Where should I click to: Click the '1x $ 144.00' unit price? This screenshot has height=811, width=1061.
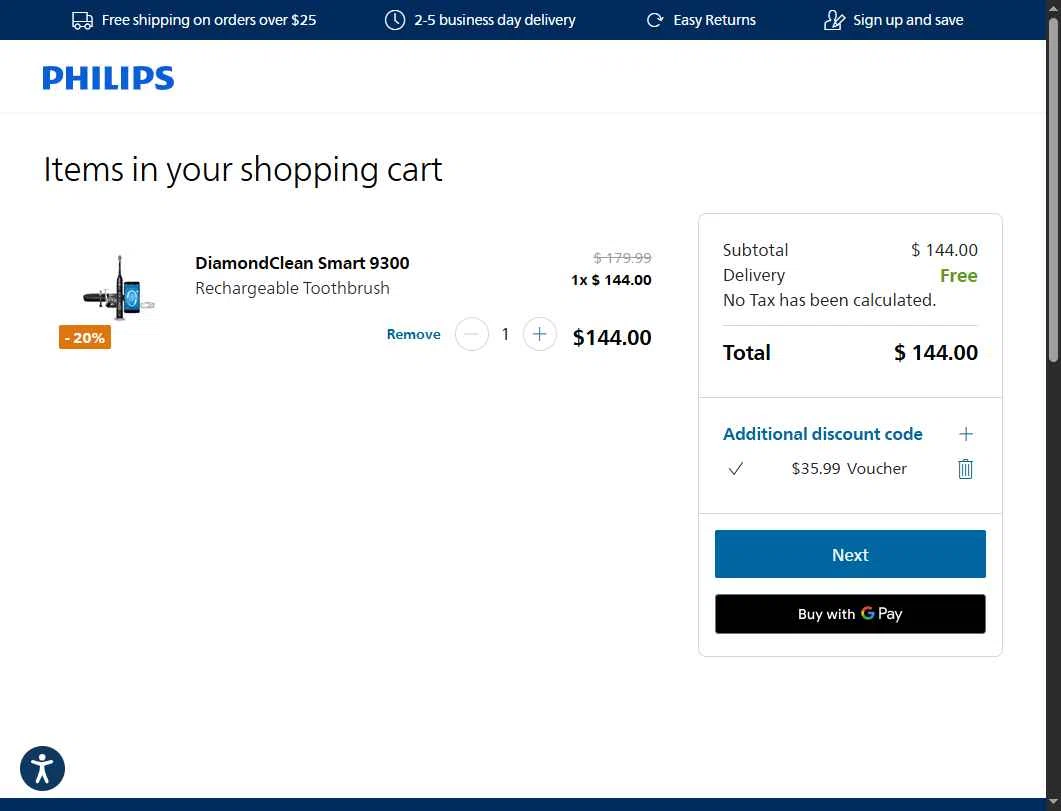[x=611, y=280]
